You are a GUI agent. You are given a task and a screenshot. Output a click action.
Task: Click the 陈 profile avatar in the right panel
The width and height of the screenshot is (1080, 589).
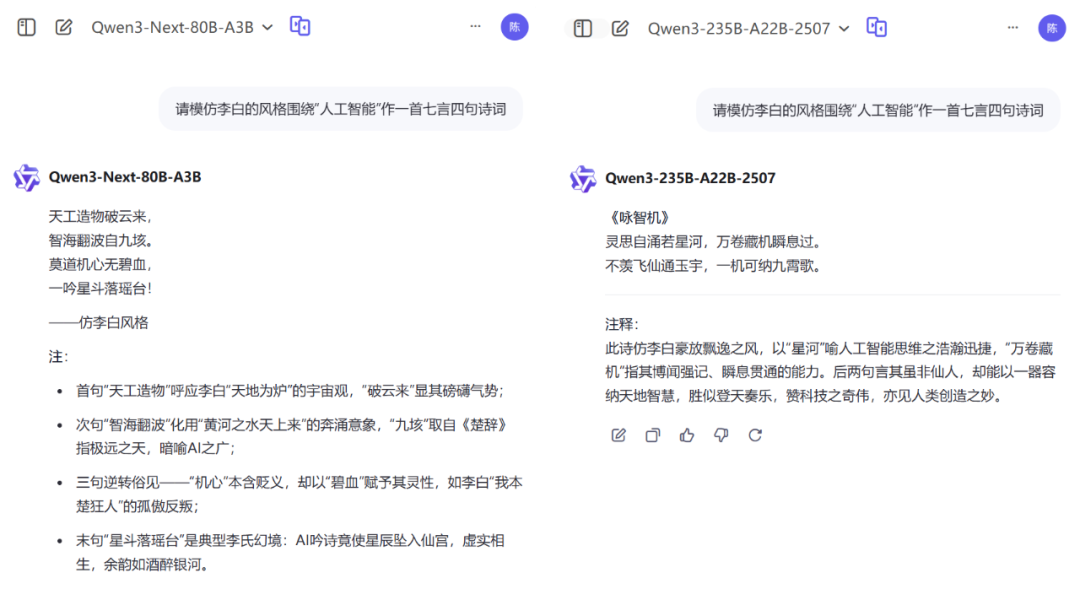1052,27
